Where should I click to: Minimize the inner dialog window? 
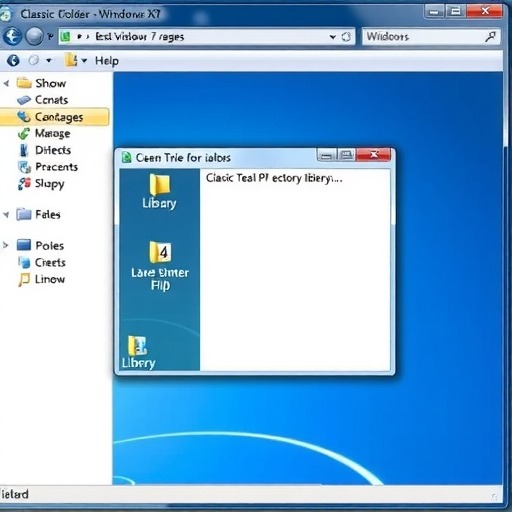pos(327,155)
